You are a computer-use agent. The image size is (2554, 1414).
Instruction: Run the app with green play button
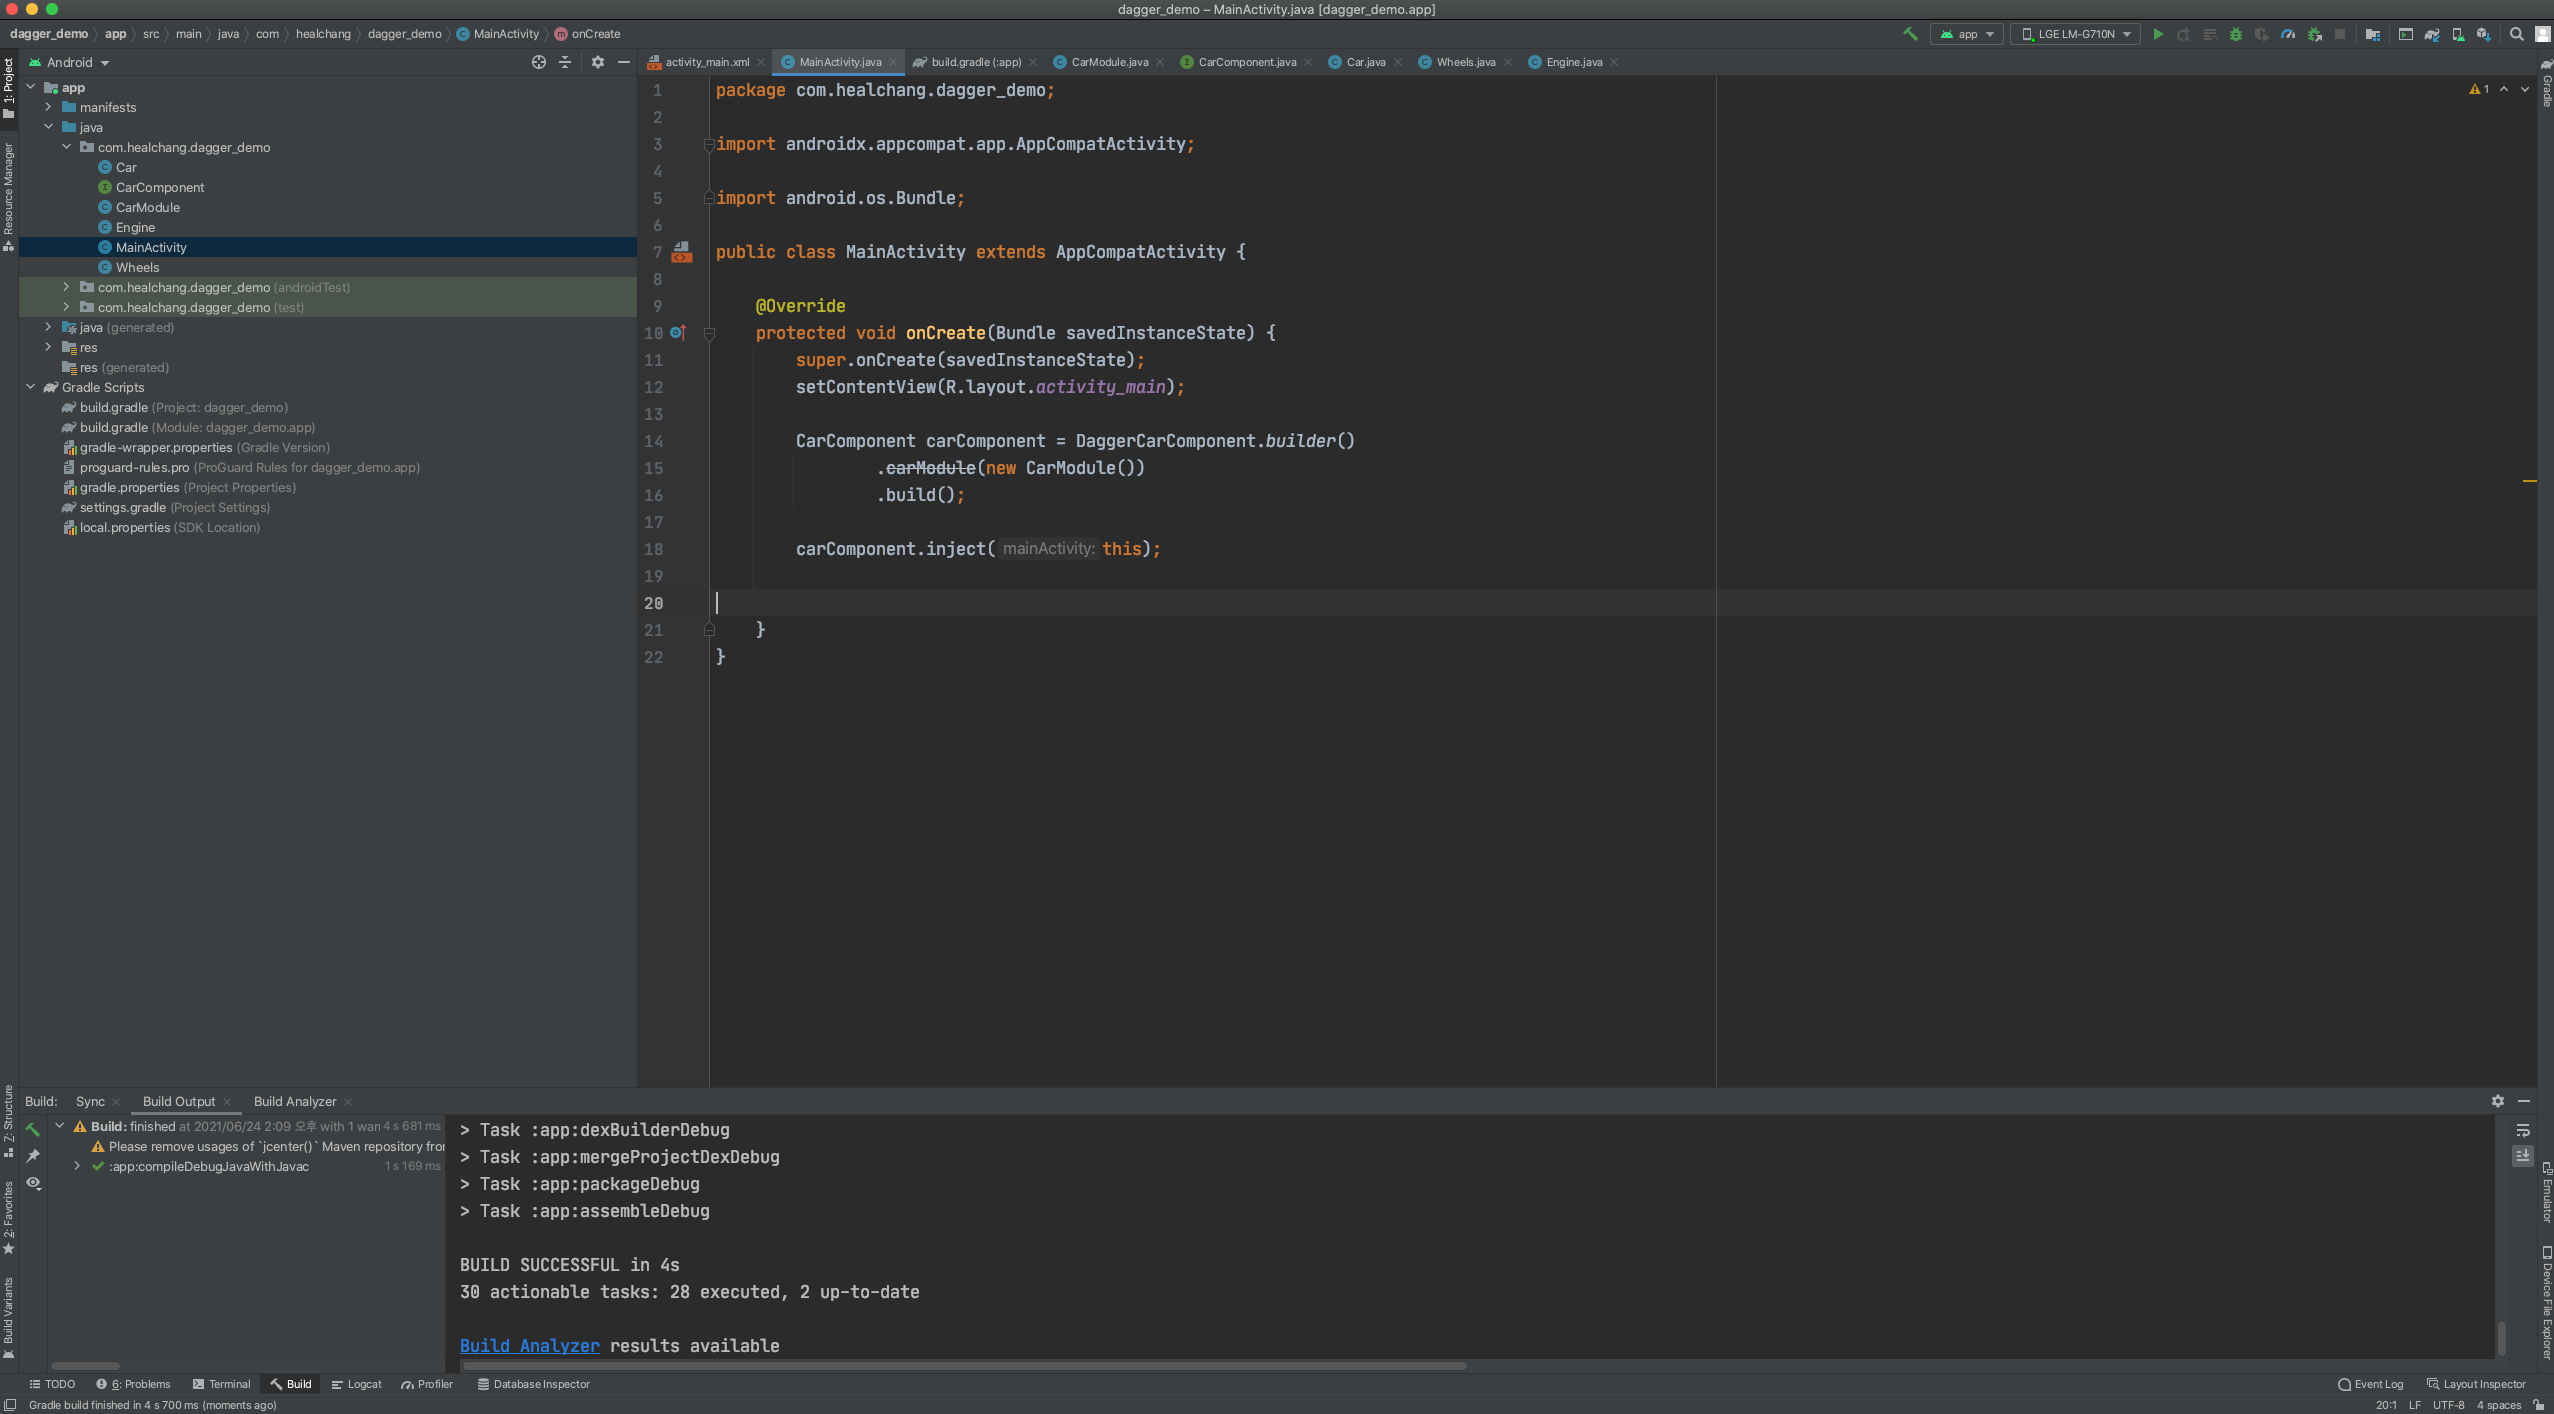click(2158, 34)
